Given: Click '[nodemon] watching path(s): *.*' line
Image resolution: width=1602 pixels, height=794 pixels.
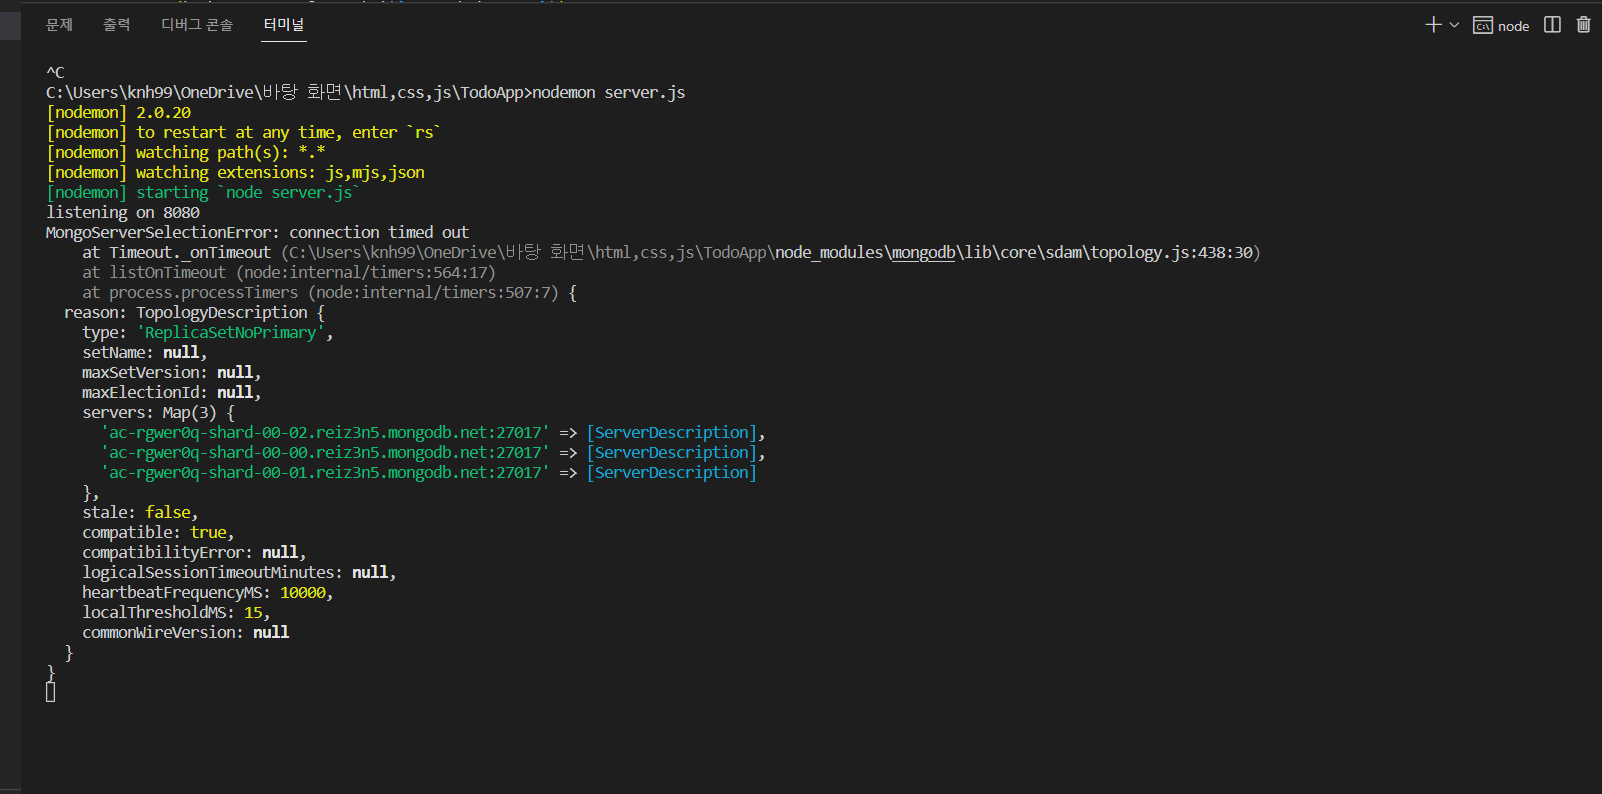Looking at the screenshot, I should (185, 152).
